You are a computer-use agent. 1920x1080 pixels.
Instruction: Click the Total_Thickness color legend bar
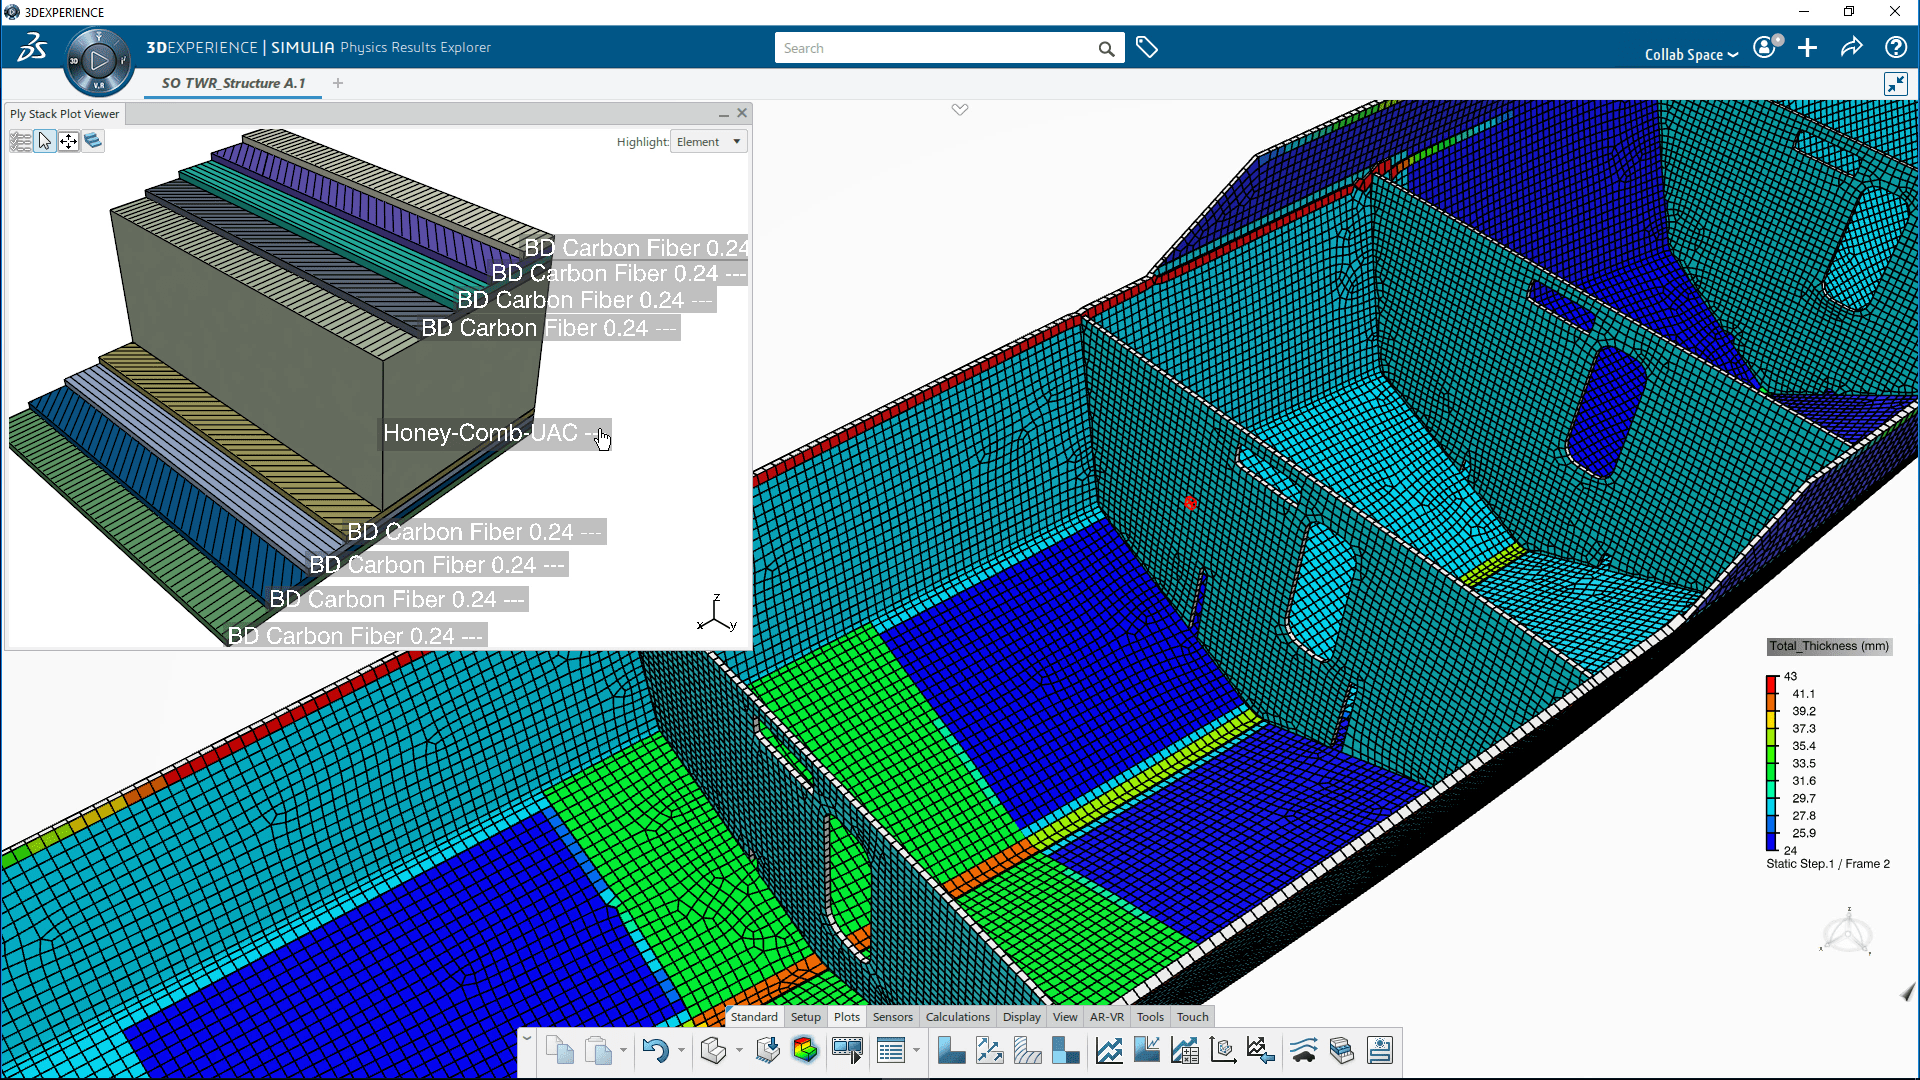[x=1771, y=763]
